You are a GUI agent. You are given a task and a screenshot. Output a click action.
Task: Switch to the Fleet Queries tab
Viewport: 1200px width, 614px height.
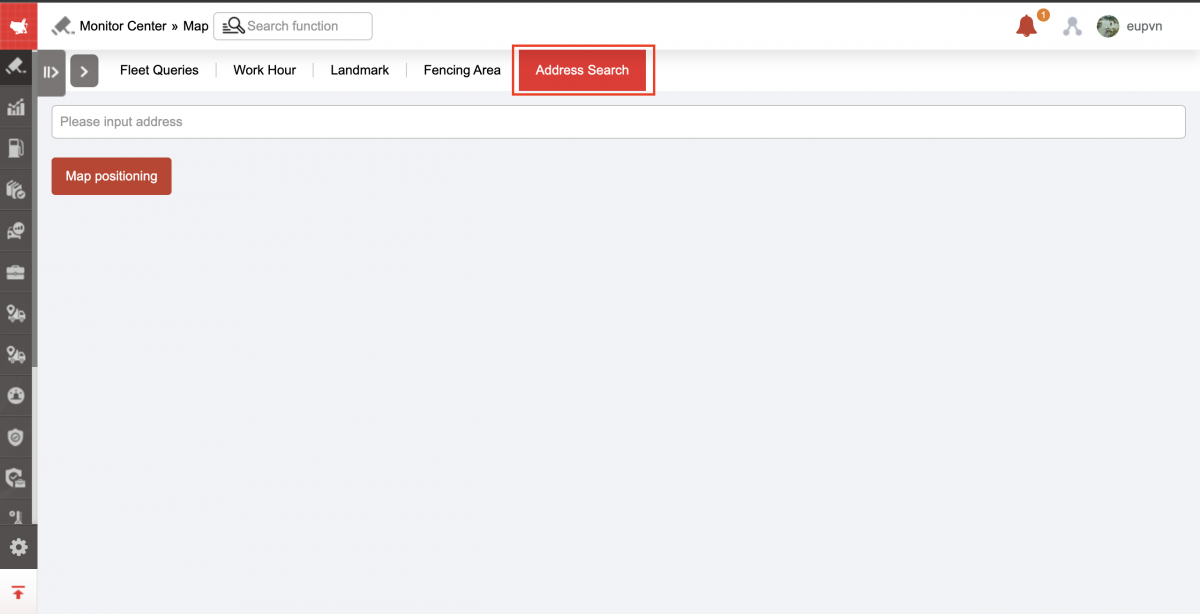159,70
